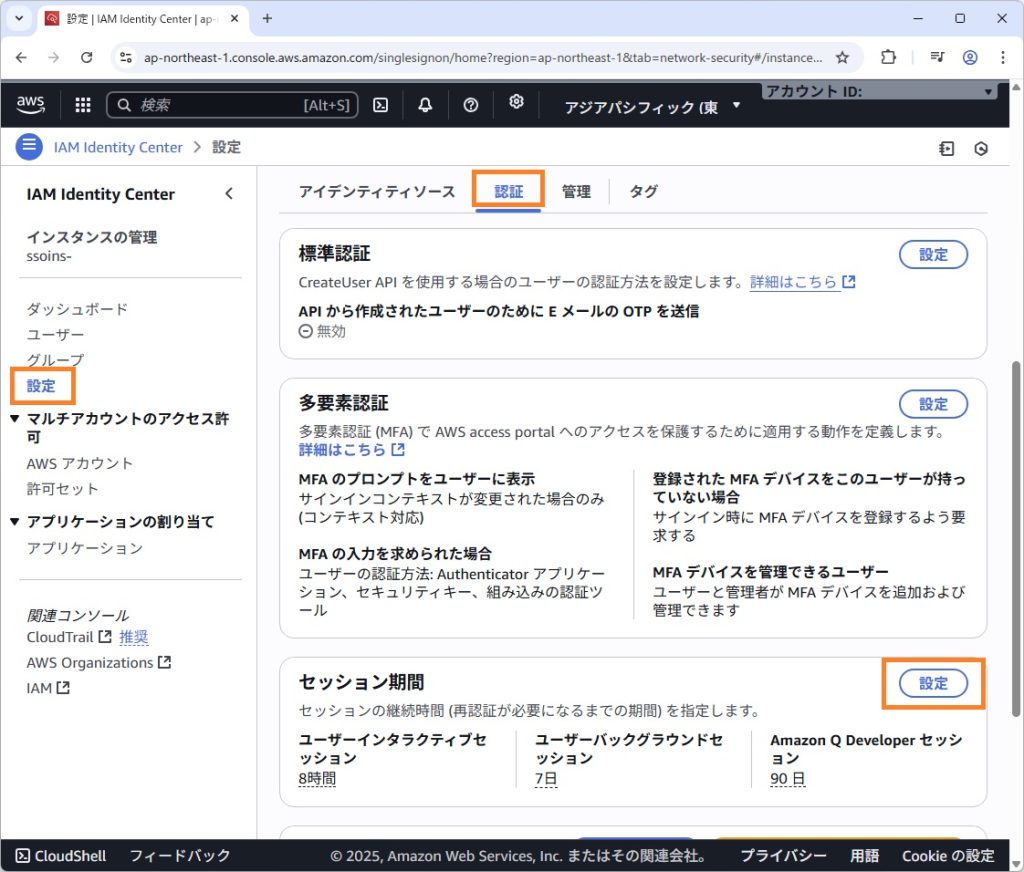1024x872 pixels.
Task: Click the AWS logo home icon
Action: (31, 105)
